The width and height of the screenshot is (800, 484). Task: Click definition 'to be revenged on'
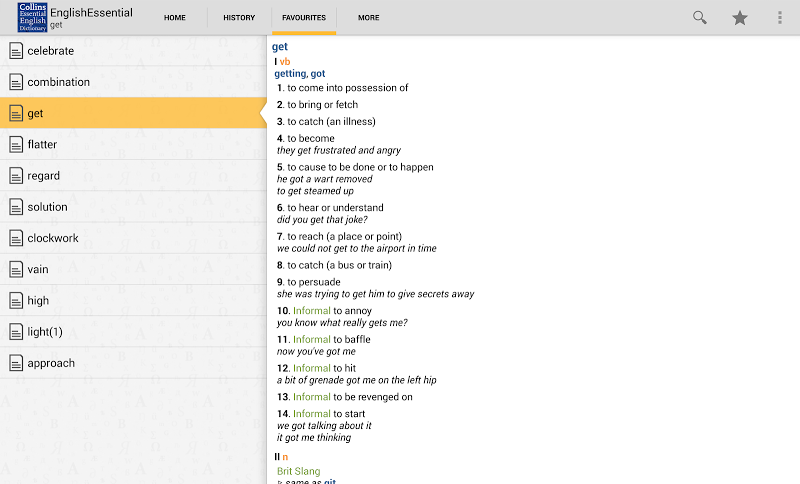click(372, 397)
